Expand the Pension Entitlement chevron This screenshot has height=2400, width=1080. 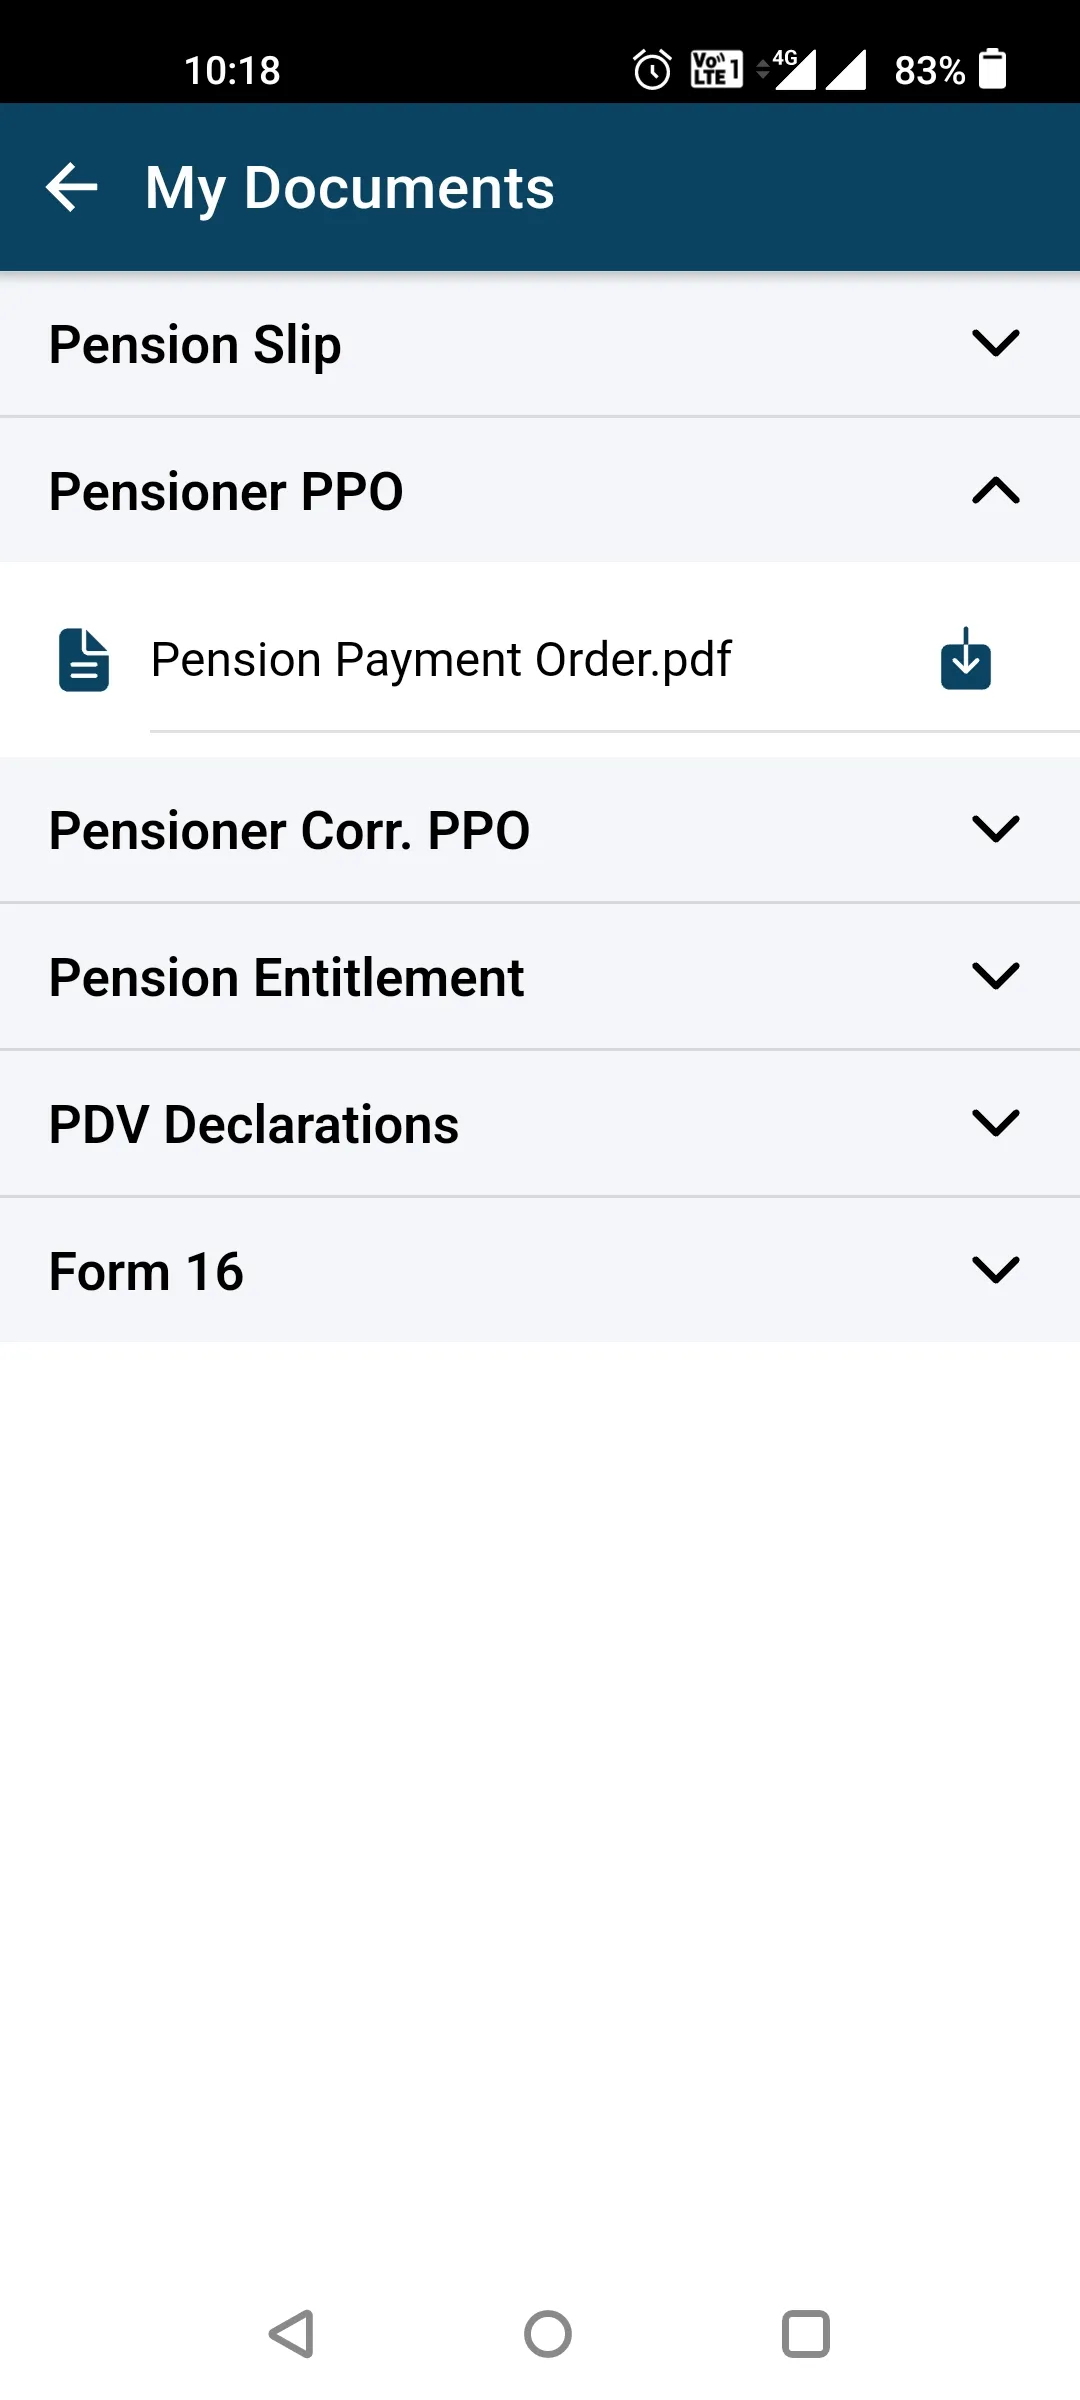coord(995,976)
